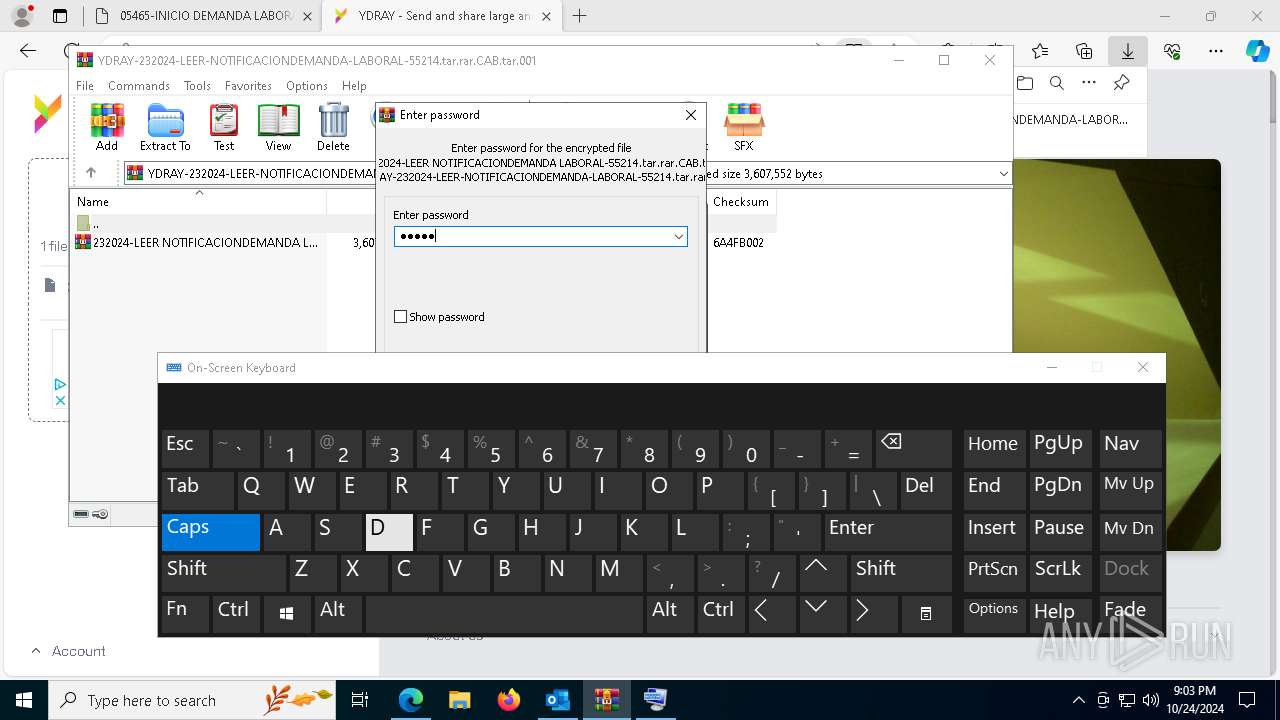Click the taskbar clock showing 9:03 PM
1280x720 pixels.
click(1194, 700)
